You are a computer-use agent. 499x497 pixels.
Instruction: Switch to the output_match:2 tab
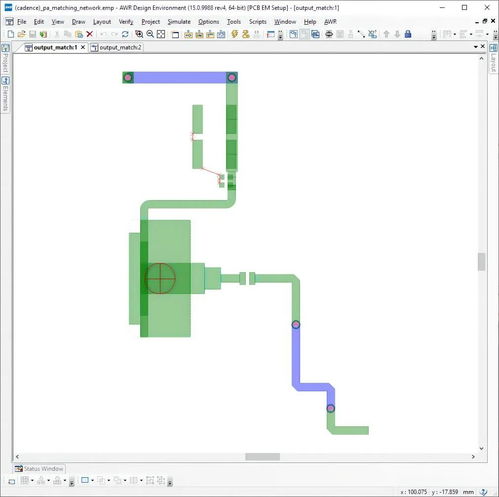pos(117,47)
